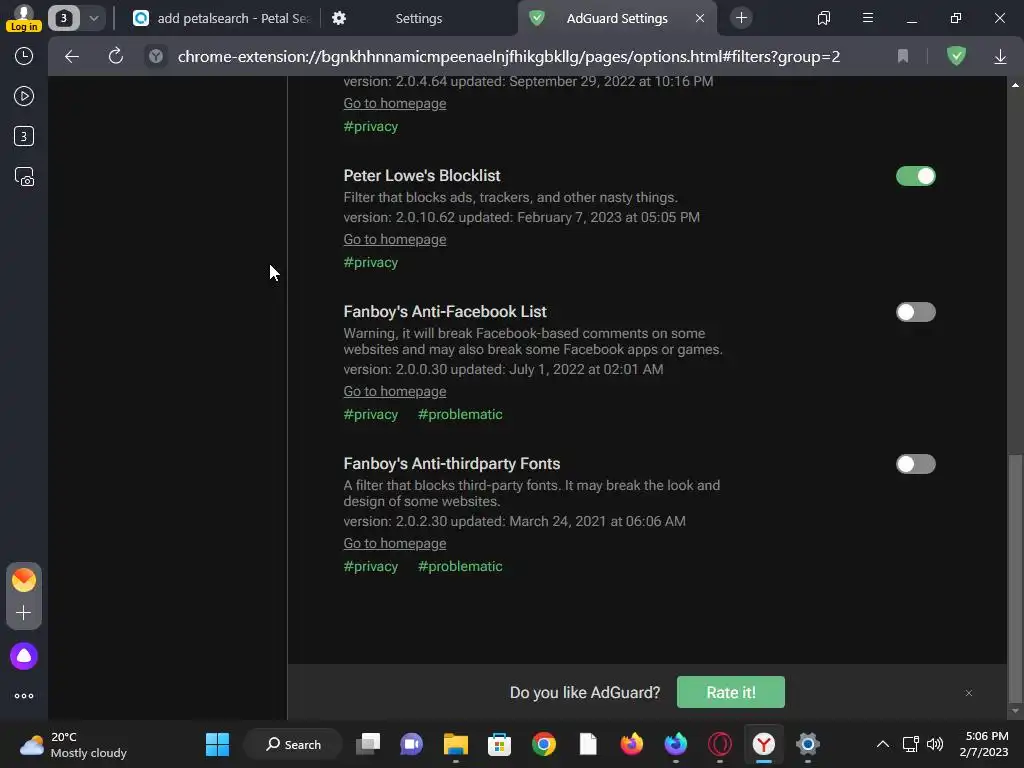Click #problematic tag under Anti-thirdparty Fonts
The height and width of the screenshot is (768, 1024).
point(460,567)
